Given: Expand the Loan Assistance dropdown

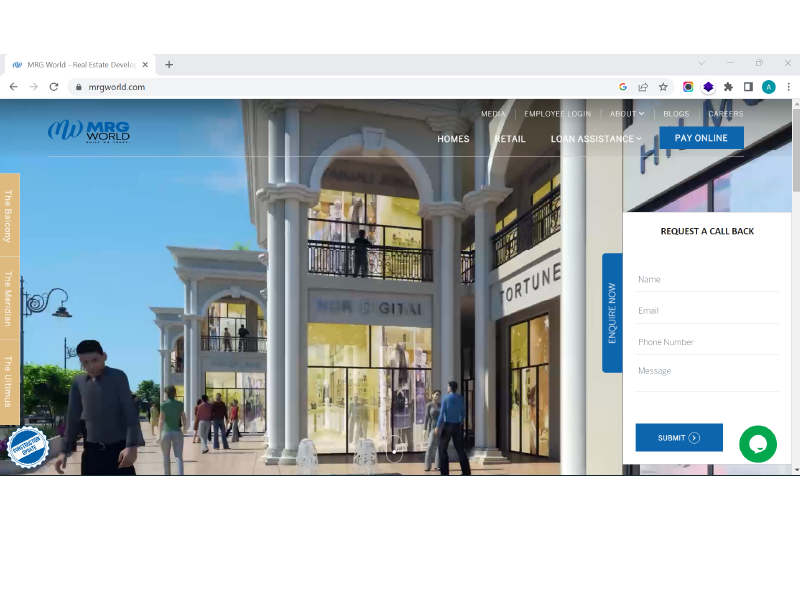Looking at the screenshot, I should [x=596, y=139].
